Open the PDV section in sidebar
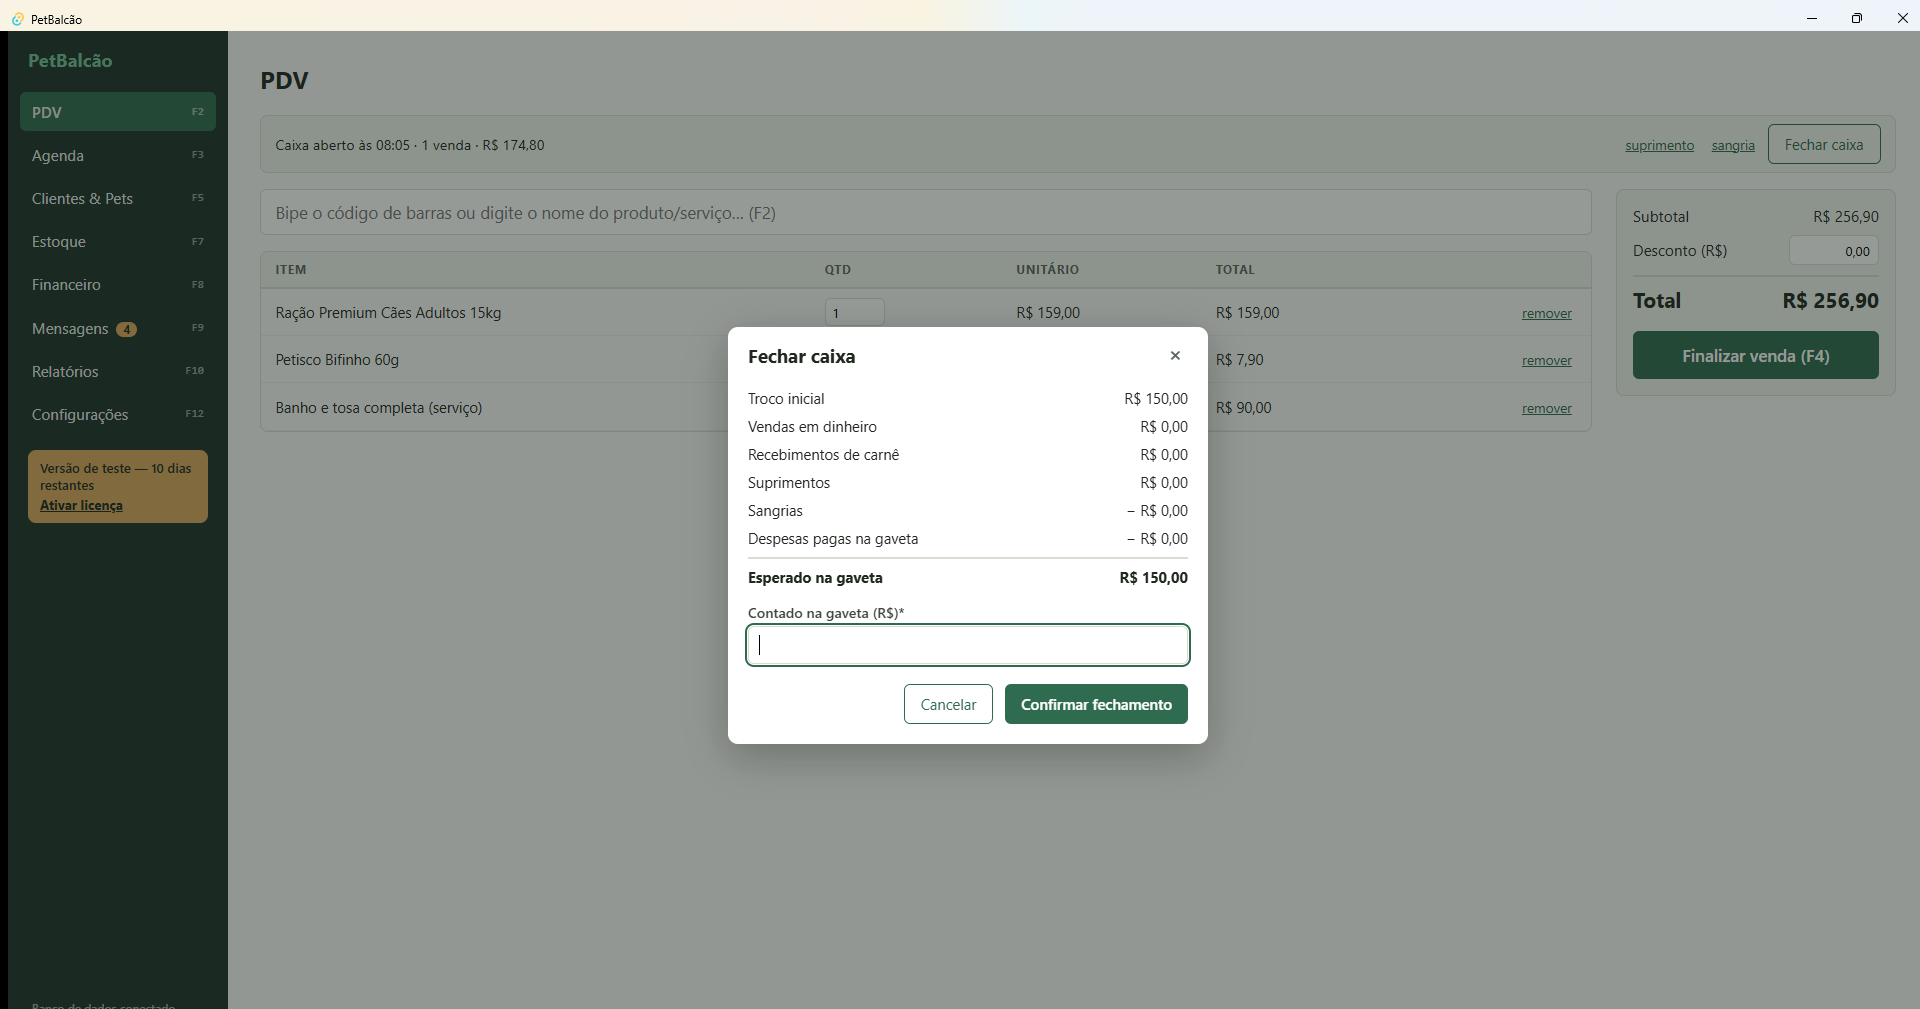1920x1009 pixels. [x=118, y=112]
